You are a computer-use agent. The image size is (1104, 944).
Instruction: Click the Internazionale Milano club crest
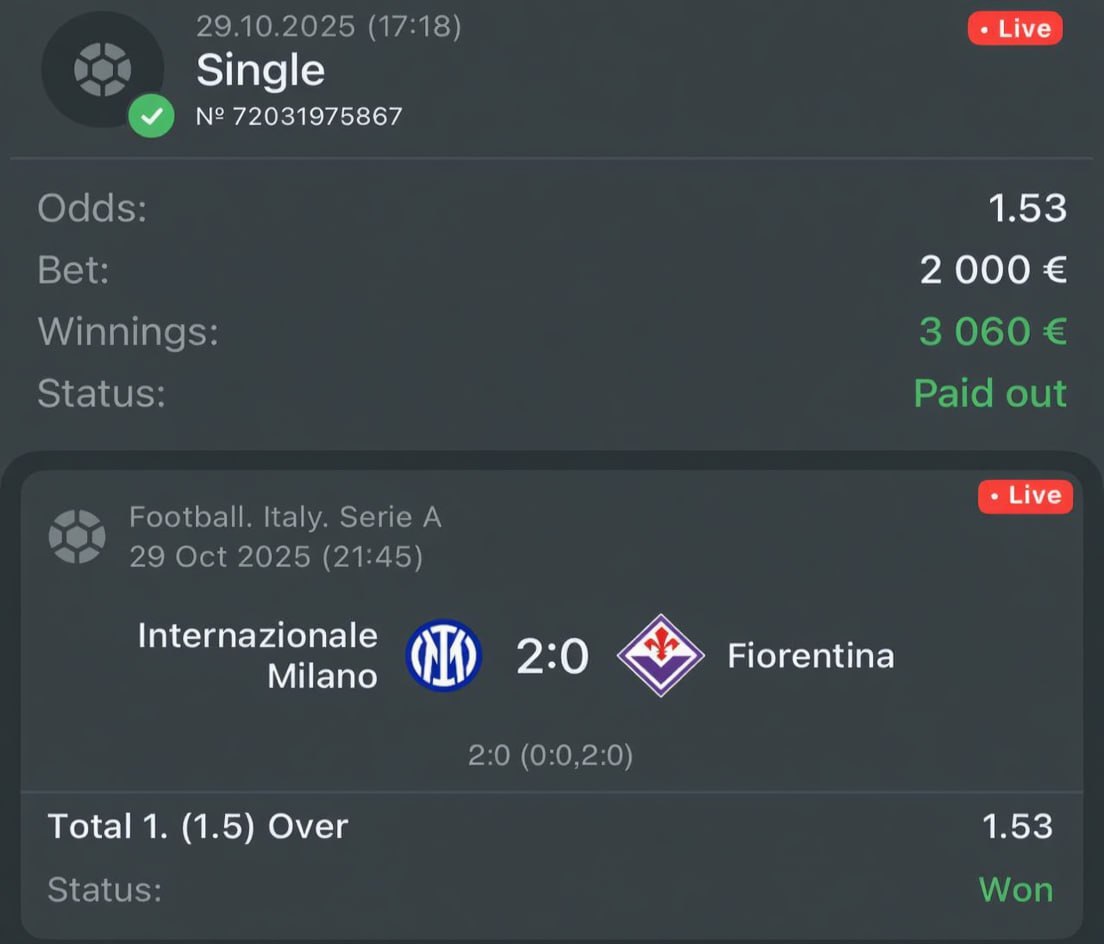tap(444, 656)
